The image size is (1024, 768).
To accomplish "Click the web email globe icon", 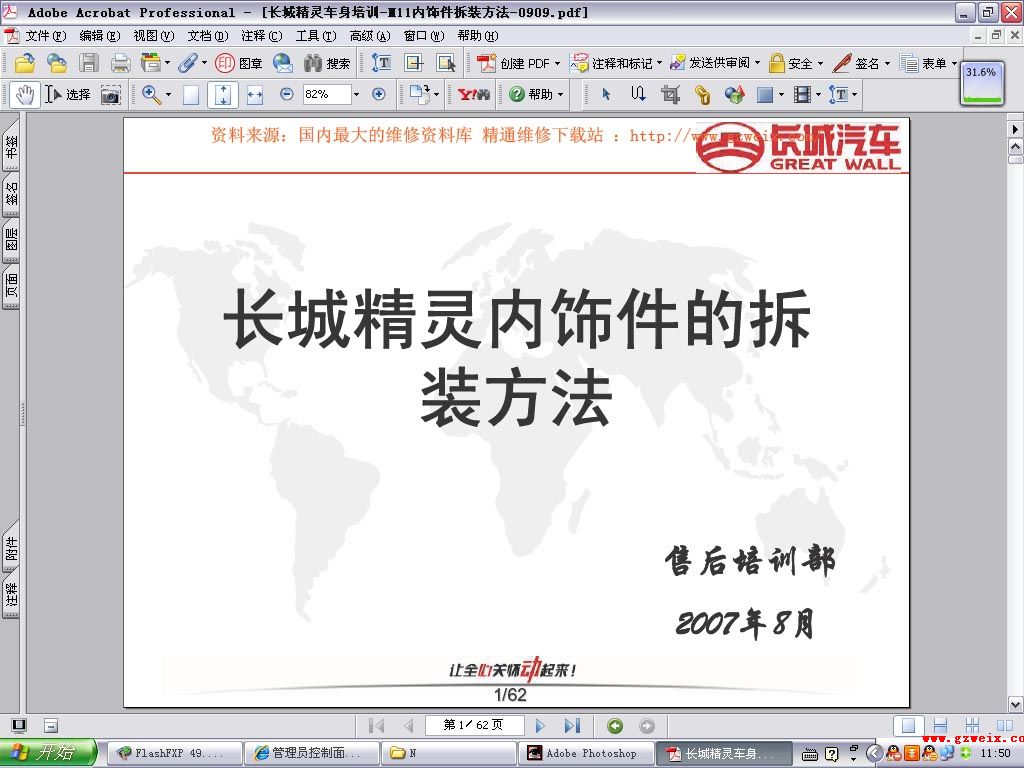I will pyautogui.click(x=283, y=63).
